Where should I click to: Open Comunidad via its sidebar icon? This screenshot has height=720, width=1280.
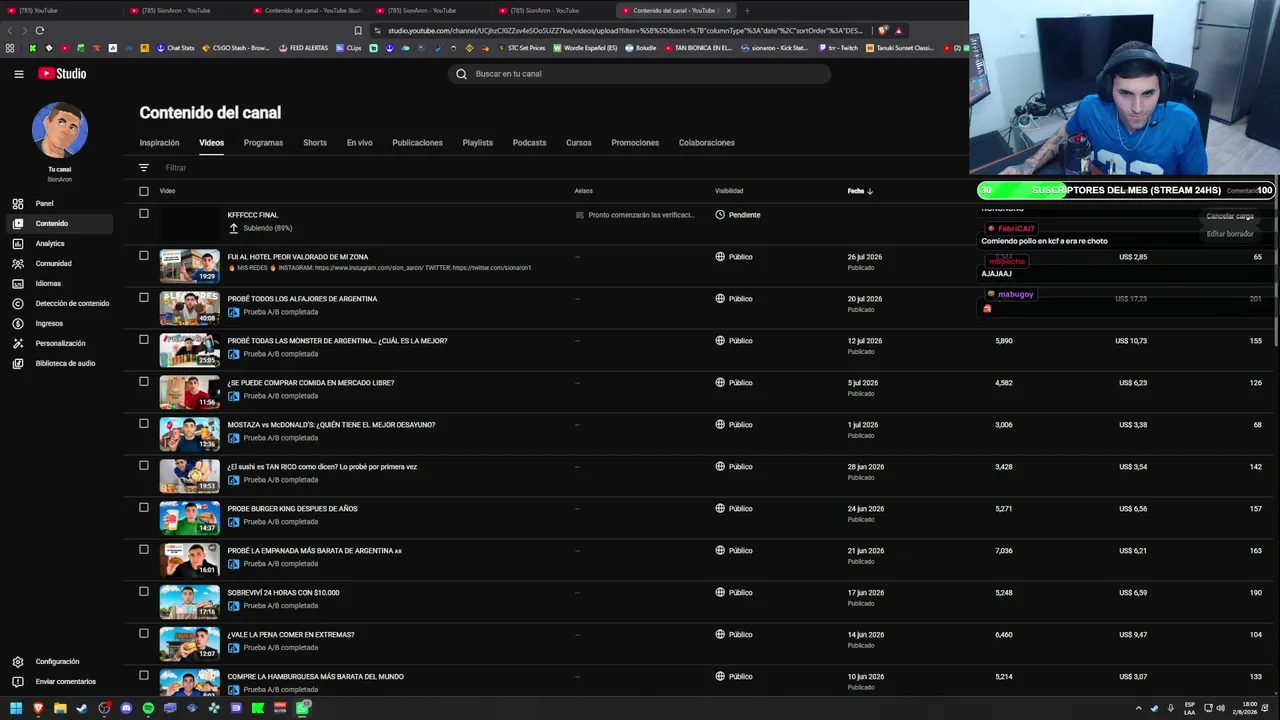click(x=17, y=264)
